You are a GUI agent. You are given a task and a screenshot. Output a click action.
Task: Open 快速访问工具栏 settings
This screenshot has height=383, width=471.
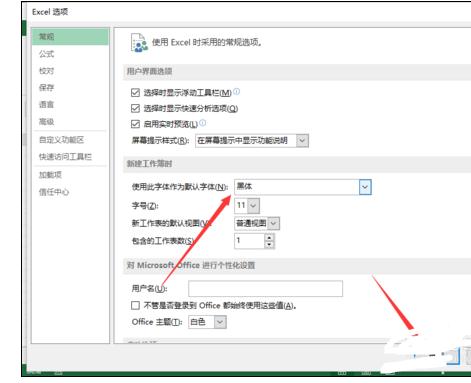(65, 157)
